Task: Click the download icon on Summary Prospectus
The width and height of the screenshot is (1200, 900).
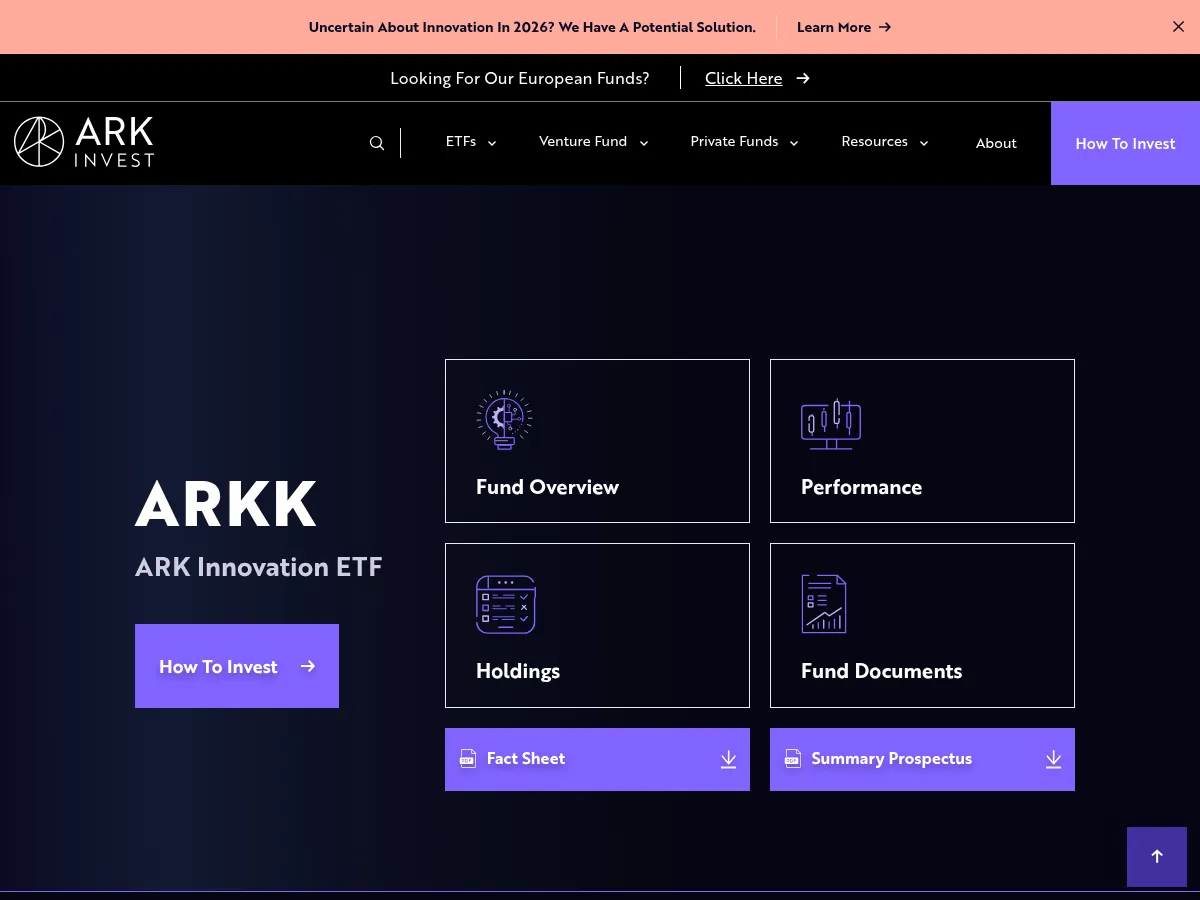Action: 1053,759
